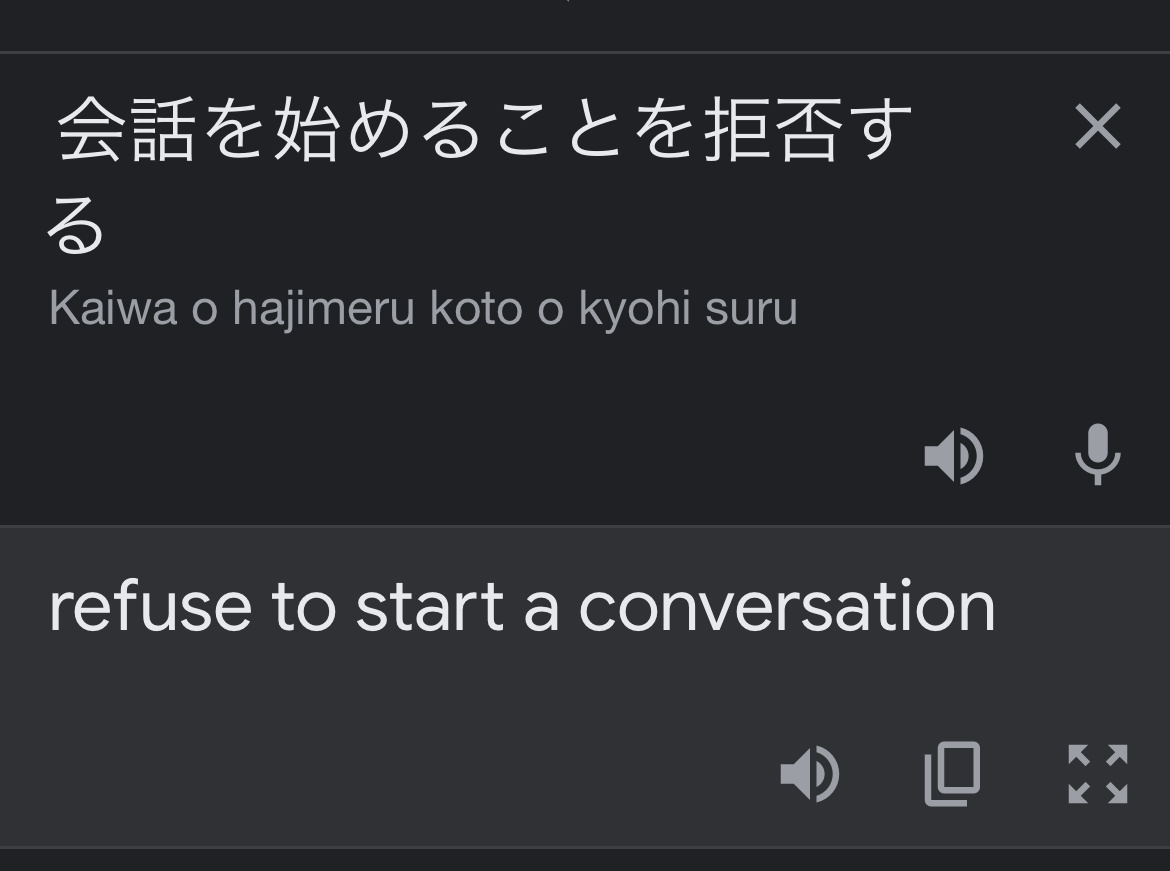The image size is (1170, 871).
Task: Tap the kanji 会話 at the text start
Action: (127, 128)
